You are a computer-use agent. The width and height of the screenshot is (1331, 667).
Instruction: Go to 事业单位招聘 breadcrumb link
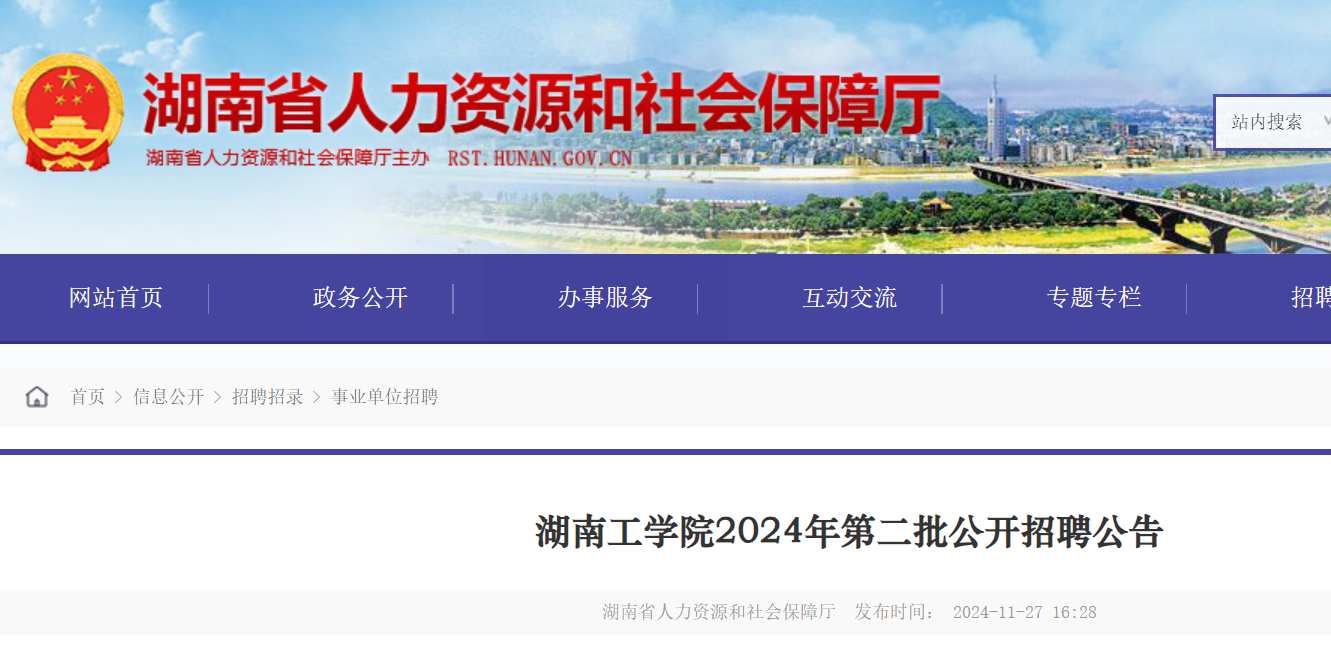[x=385, y=397]
